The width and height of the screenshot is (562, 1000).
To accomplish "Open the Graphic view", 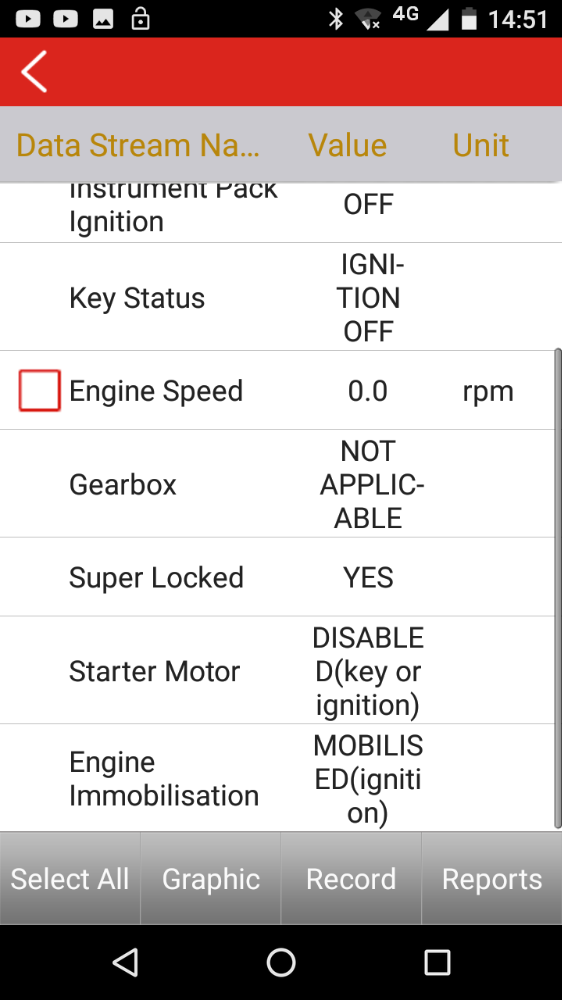I will pyautogui.click(x=211, y=878).
